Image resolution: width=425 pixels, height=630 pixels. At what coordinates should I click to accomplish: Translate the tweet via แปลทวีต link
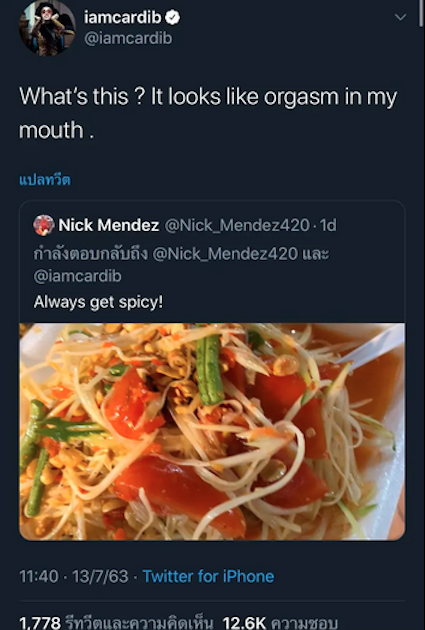tap(45, 180)
